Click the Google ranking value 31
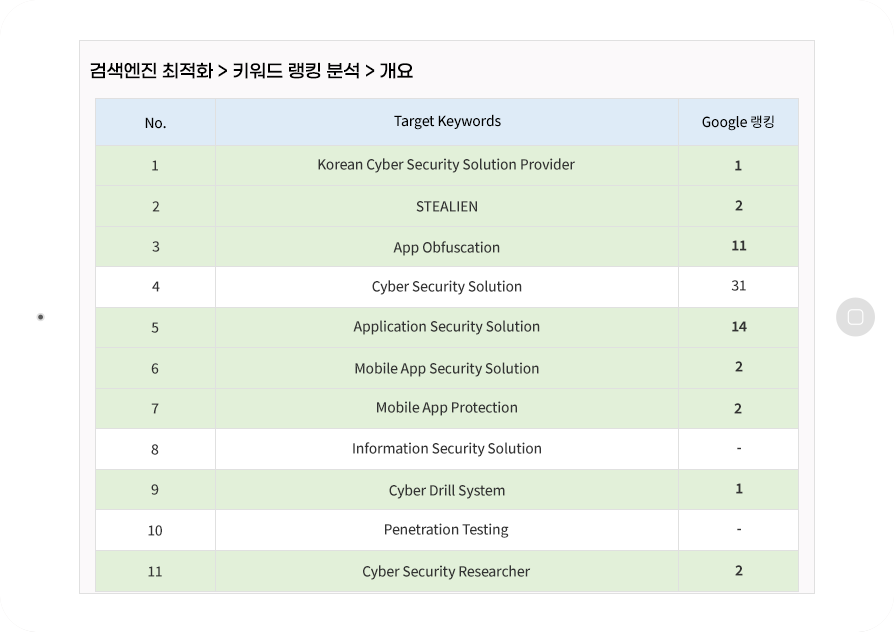Viewport: 894px width, 632px height. tap(738, 286)
